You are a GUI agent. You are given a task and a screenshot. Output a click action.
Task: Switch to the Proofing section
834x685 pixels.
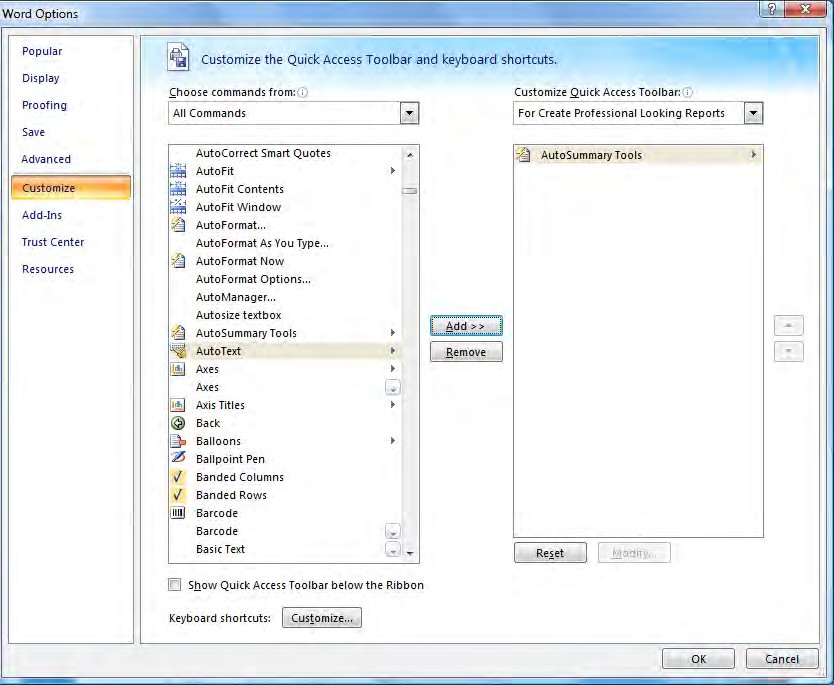click(44, 105)
